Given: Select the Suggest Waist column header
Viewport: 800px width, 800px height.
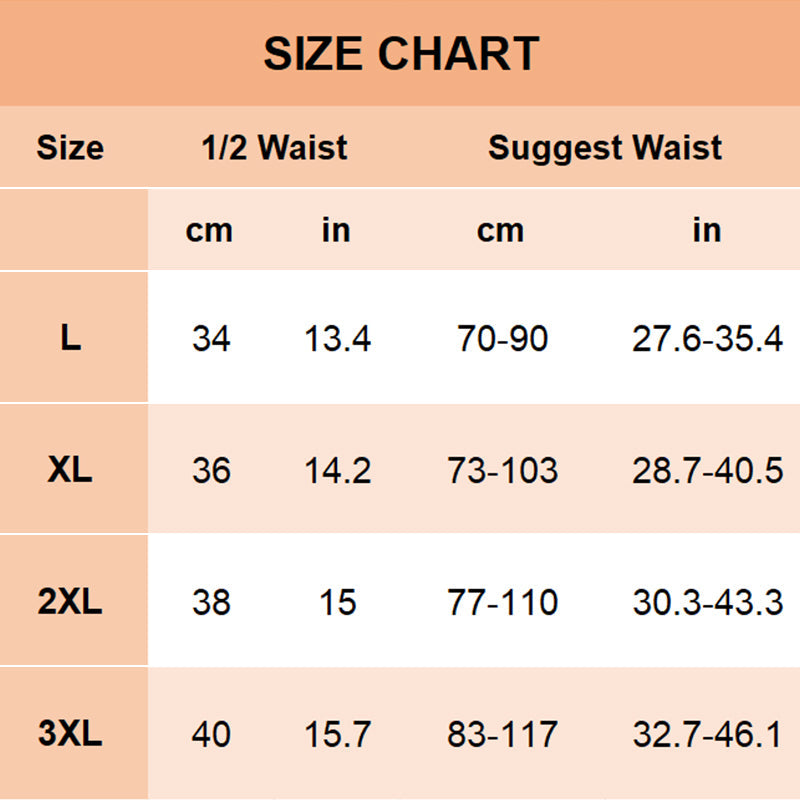Looking at the screenshot, I should pyautogui.click(x=604, y=149).
